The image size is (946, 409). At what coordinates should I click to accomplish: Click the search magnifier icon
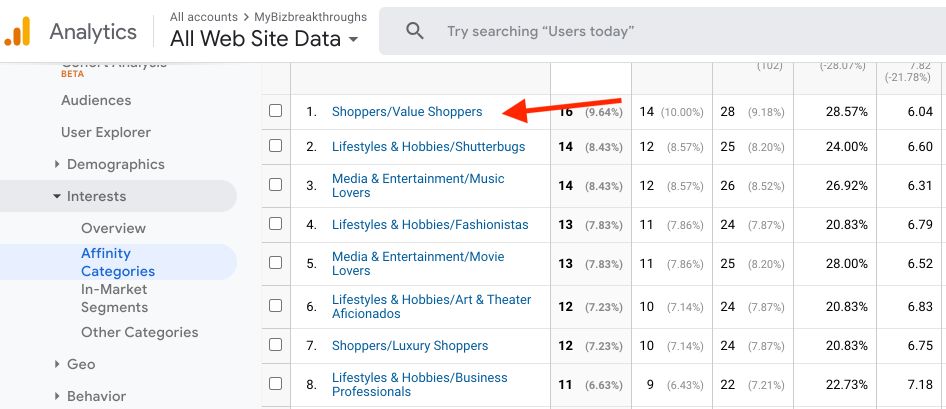(414, 31)
